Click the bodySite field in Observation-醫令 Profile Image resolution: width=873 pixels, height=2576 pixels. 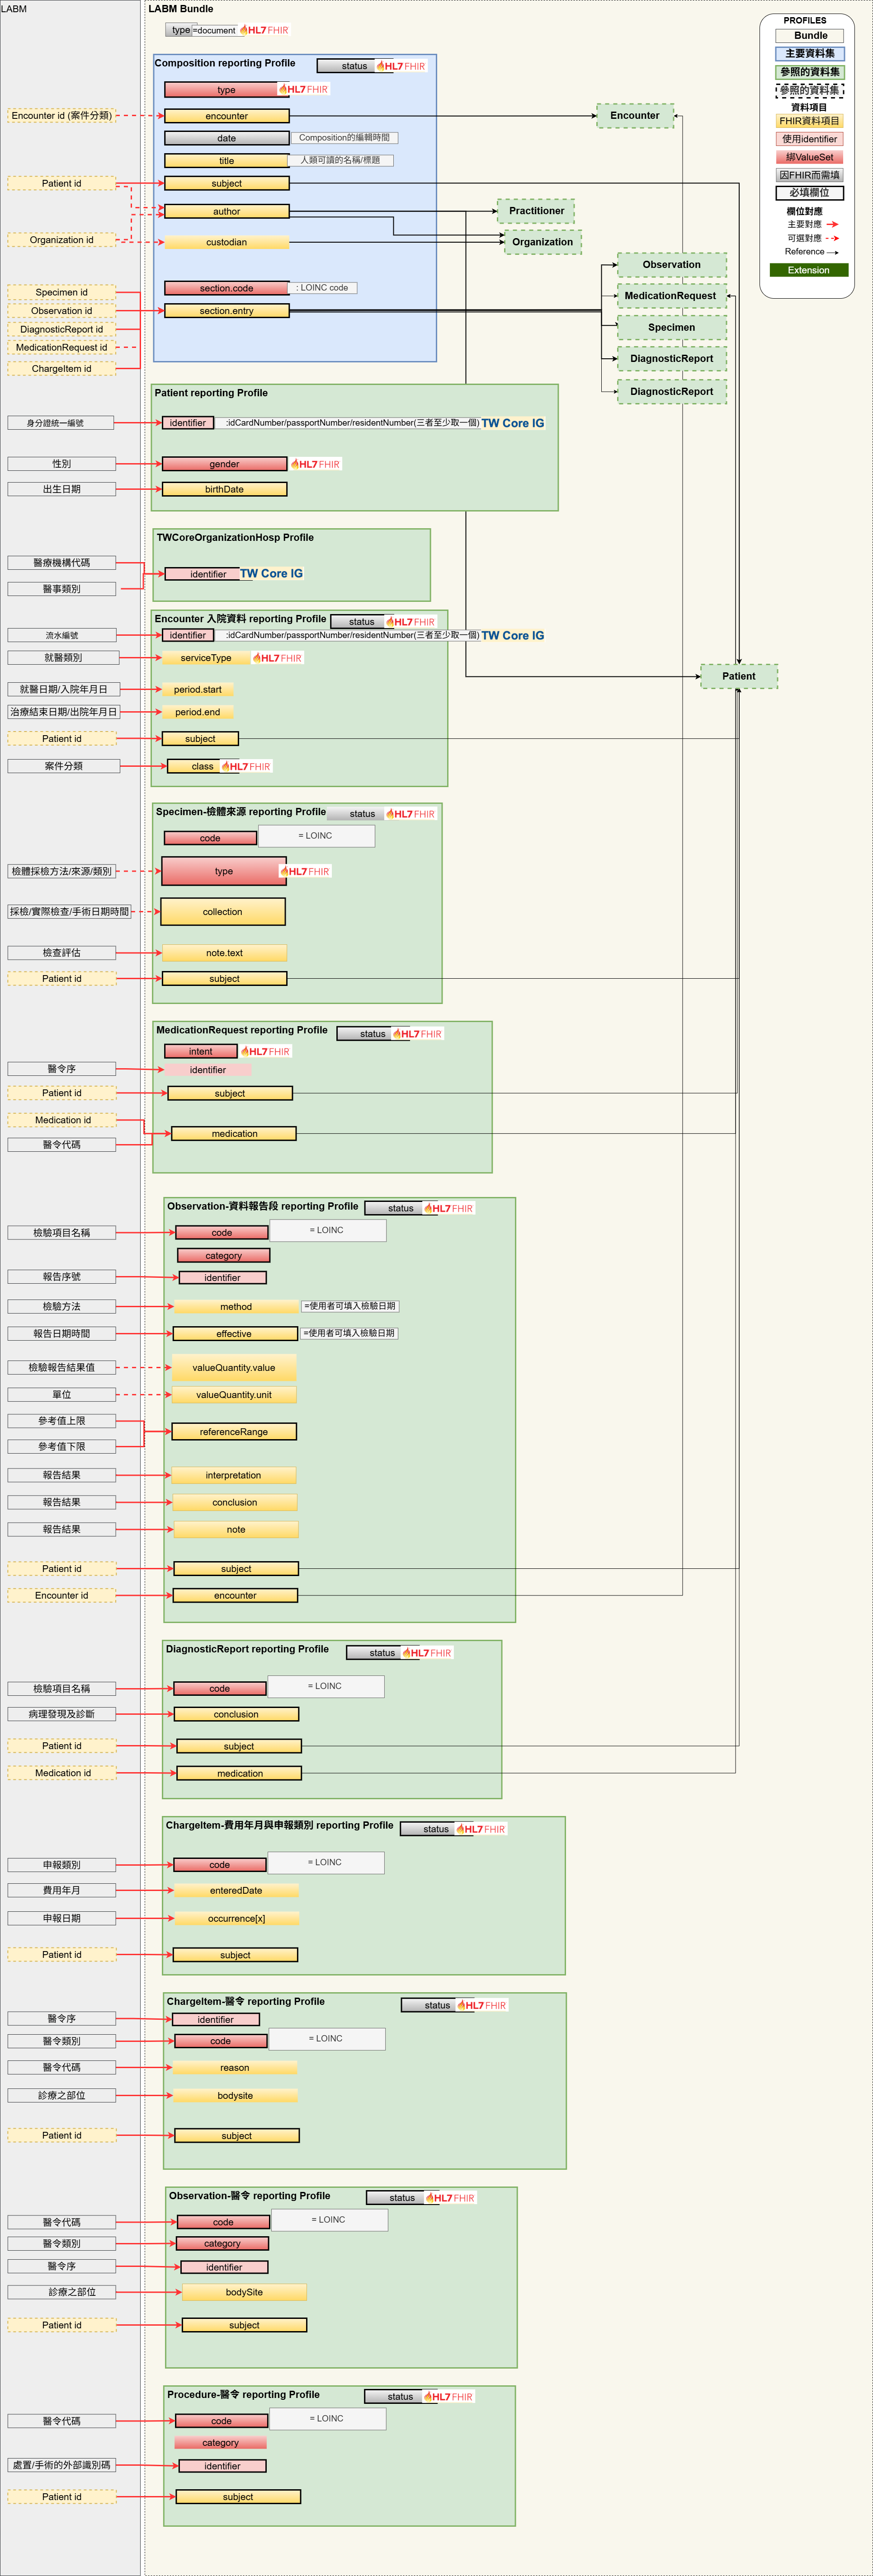(245, 2292)
